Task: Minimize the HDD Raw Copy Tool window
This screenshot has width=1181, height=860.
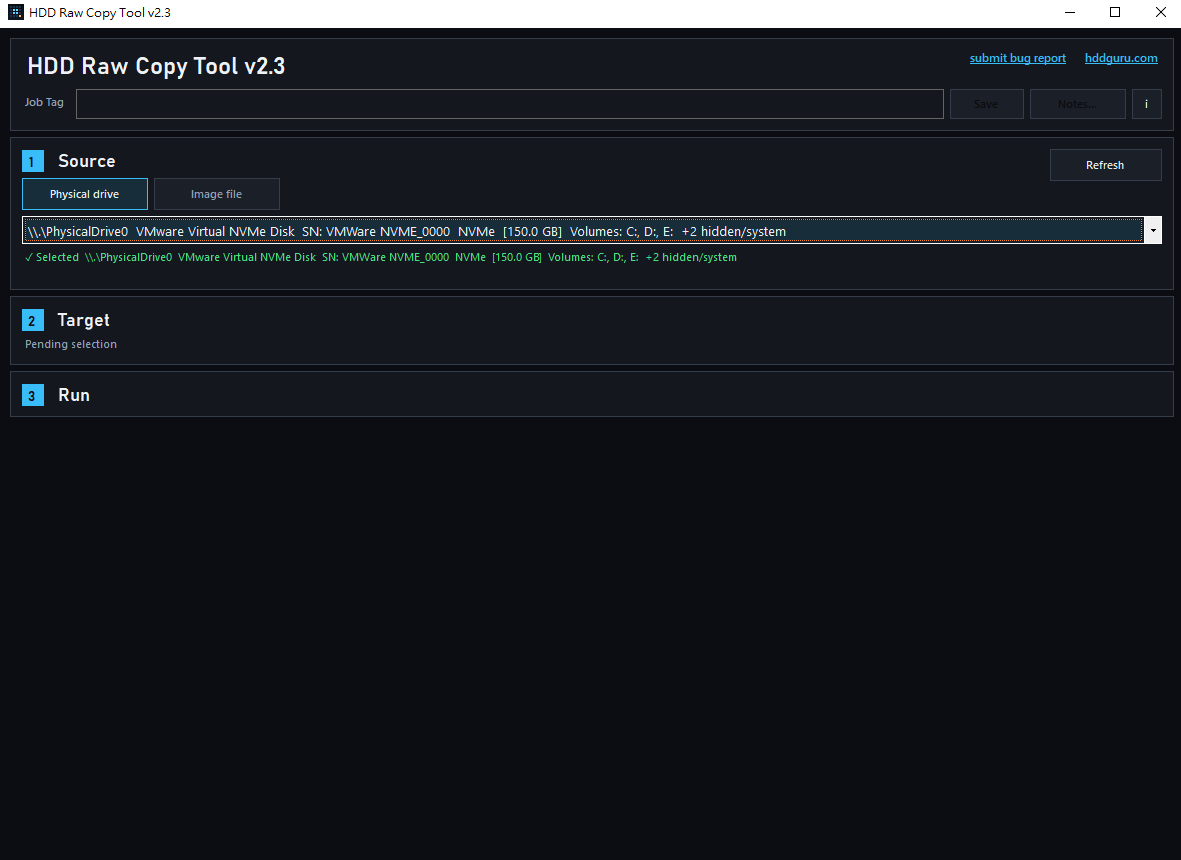Action: pyautogui.click(x=1069, y=12)
